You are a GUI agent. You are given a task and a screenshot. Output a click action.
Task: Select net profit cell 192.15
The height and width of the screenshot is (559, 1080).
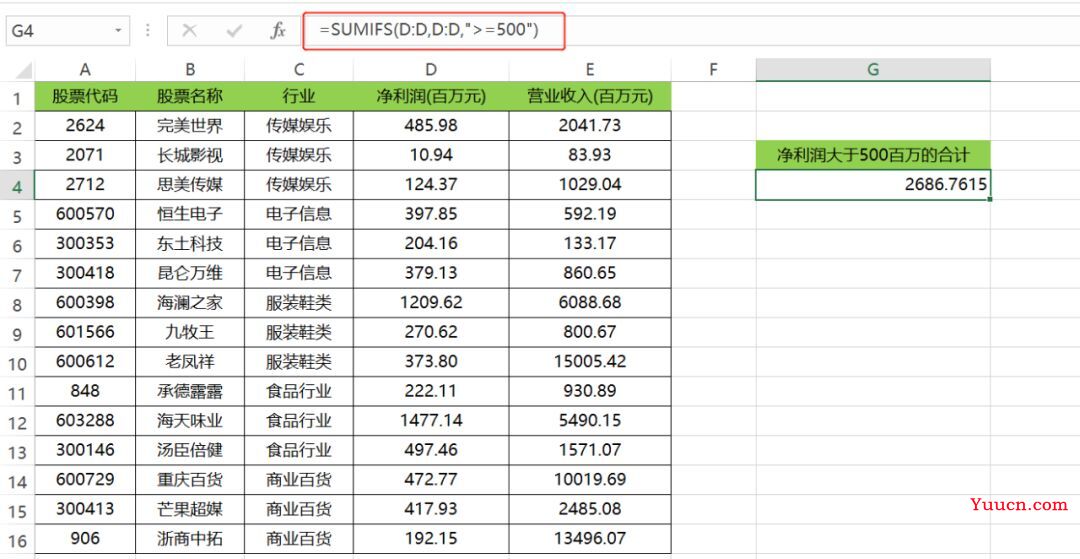pos(431,539)
